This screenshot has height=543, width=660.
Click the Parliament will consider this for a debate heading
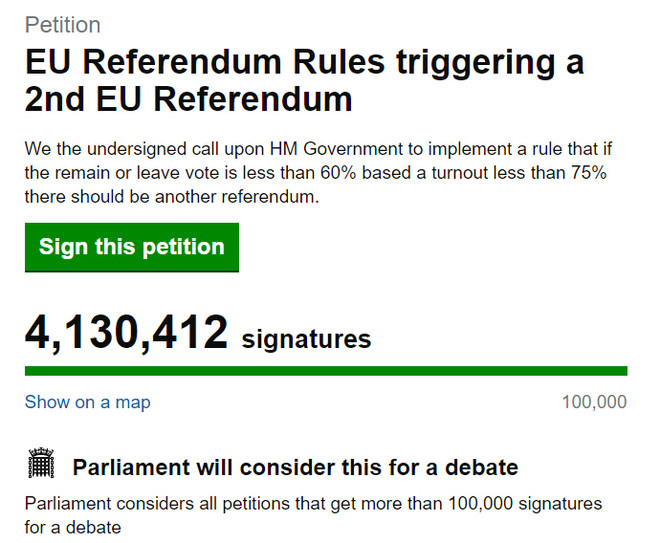point(295,468)
